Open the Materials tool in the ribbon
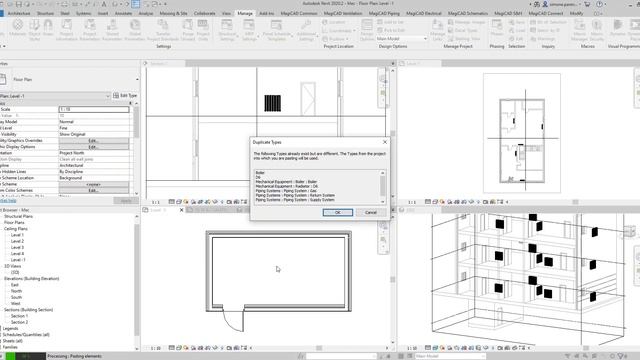The height and width of the screenshot is (360, 640). click(x=18, y=29)
